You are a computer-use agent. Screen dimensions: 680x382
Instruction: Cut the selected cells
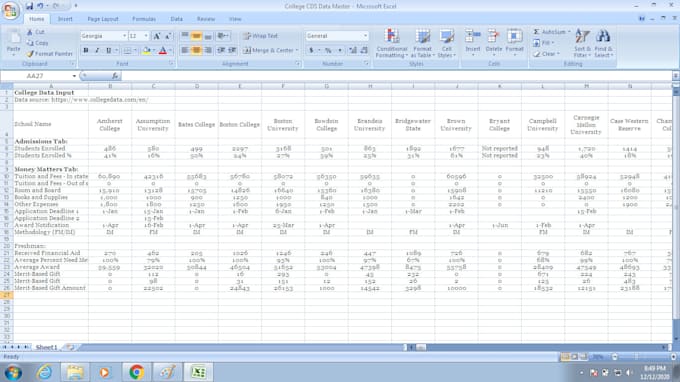pyautogui.click(x=36, y=32)
